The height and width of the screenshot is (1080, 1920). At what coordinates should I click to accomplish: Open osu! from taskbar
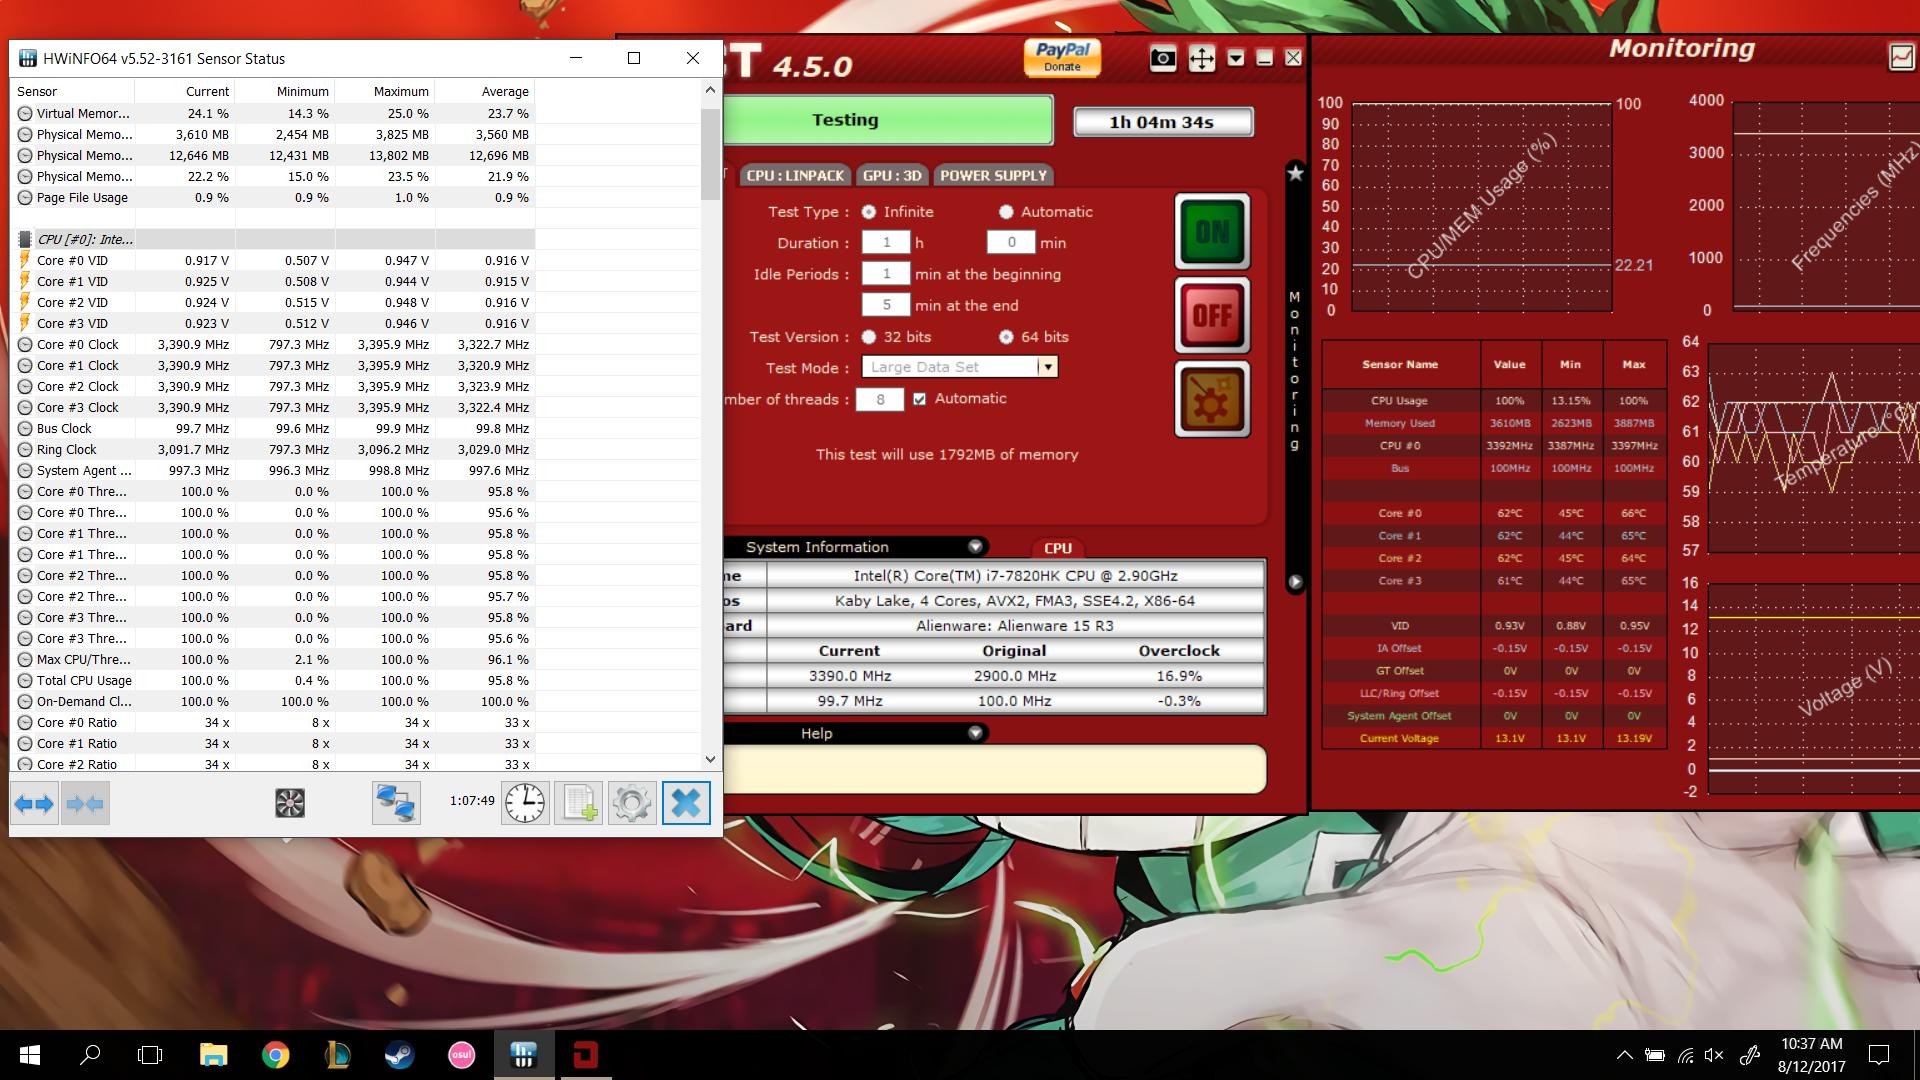click(x=461, y=1055)
